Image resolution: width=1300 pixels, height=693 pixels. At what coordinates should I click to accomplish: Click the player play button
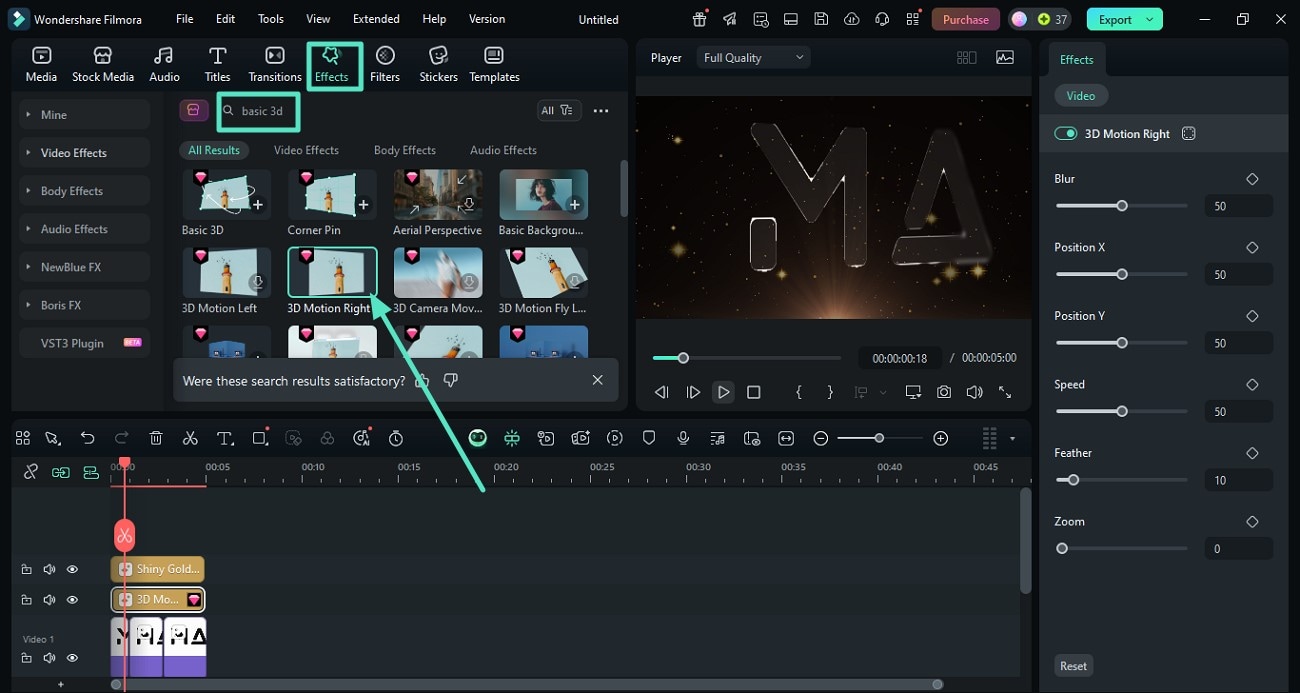click(x=723, y=393)
